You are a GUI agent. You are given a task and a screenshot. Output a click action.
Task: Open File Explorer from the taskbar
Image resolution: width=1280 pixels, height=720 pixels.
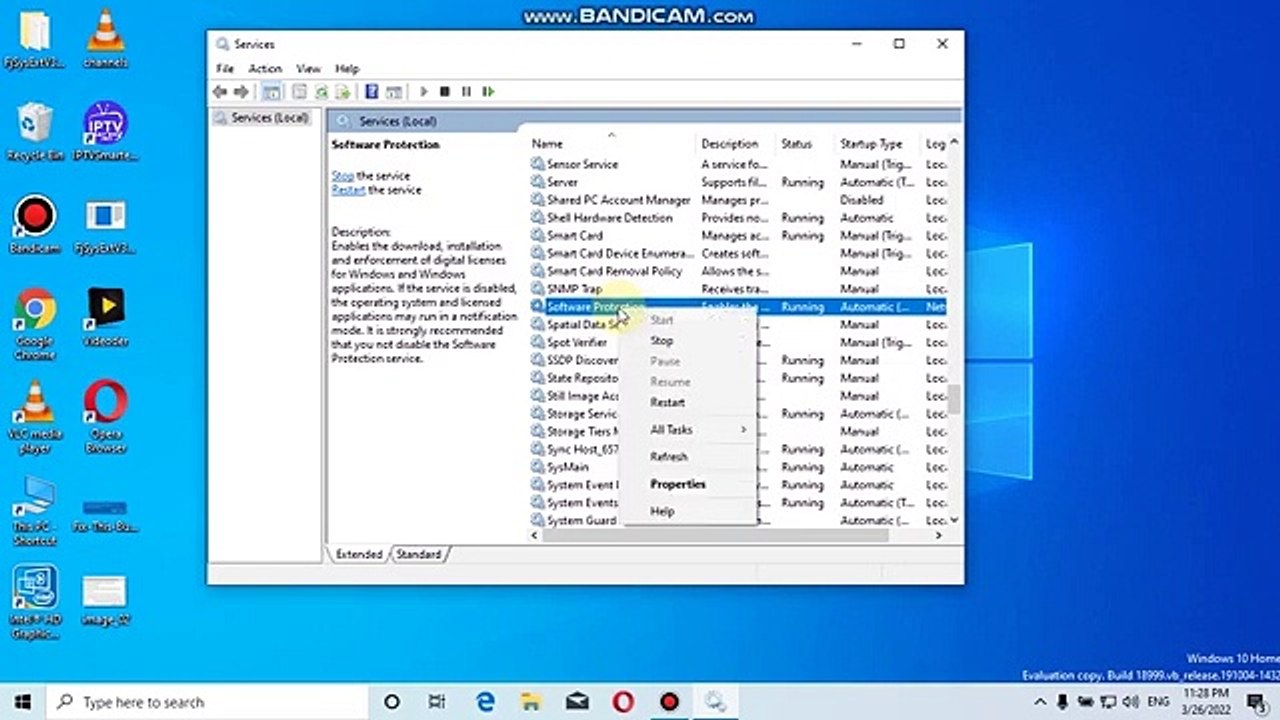[531, 702]
